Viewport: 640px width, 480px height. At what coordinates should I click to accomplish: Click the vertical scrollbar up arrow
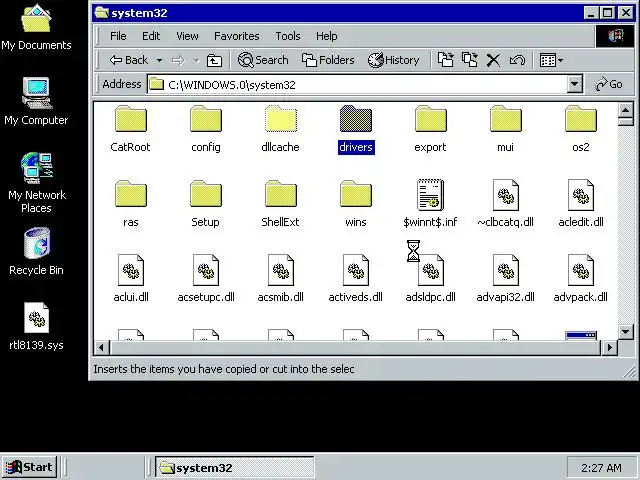pos(625,110)
